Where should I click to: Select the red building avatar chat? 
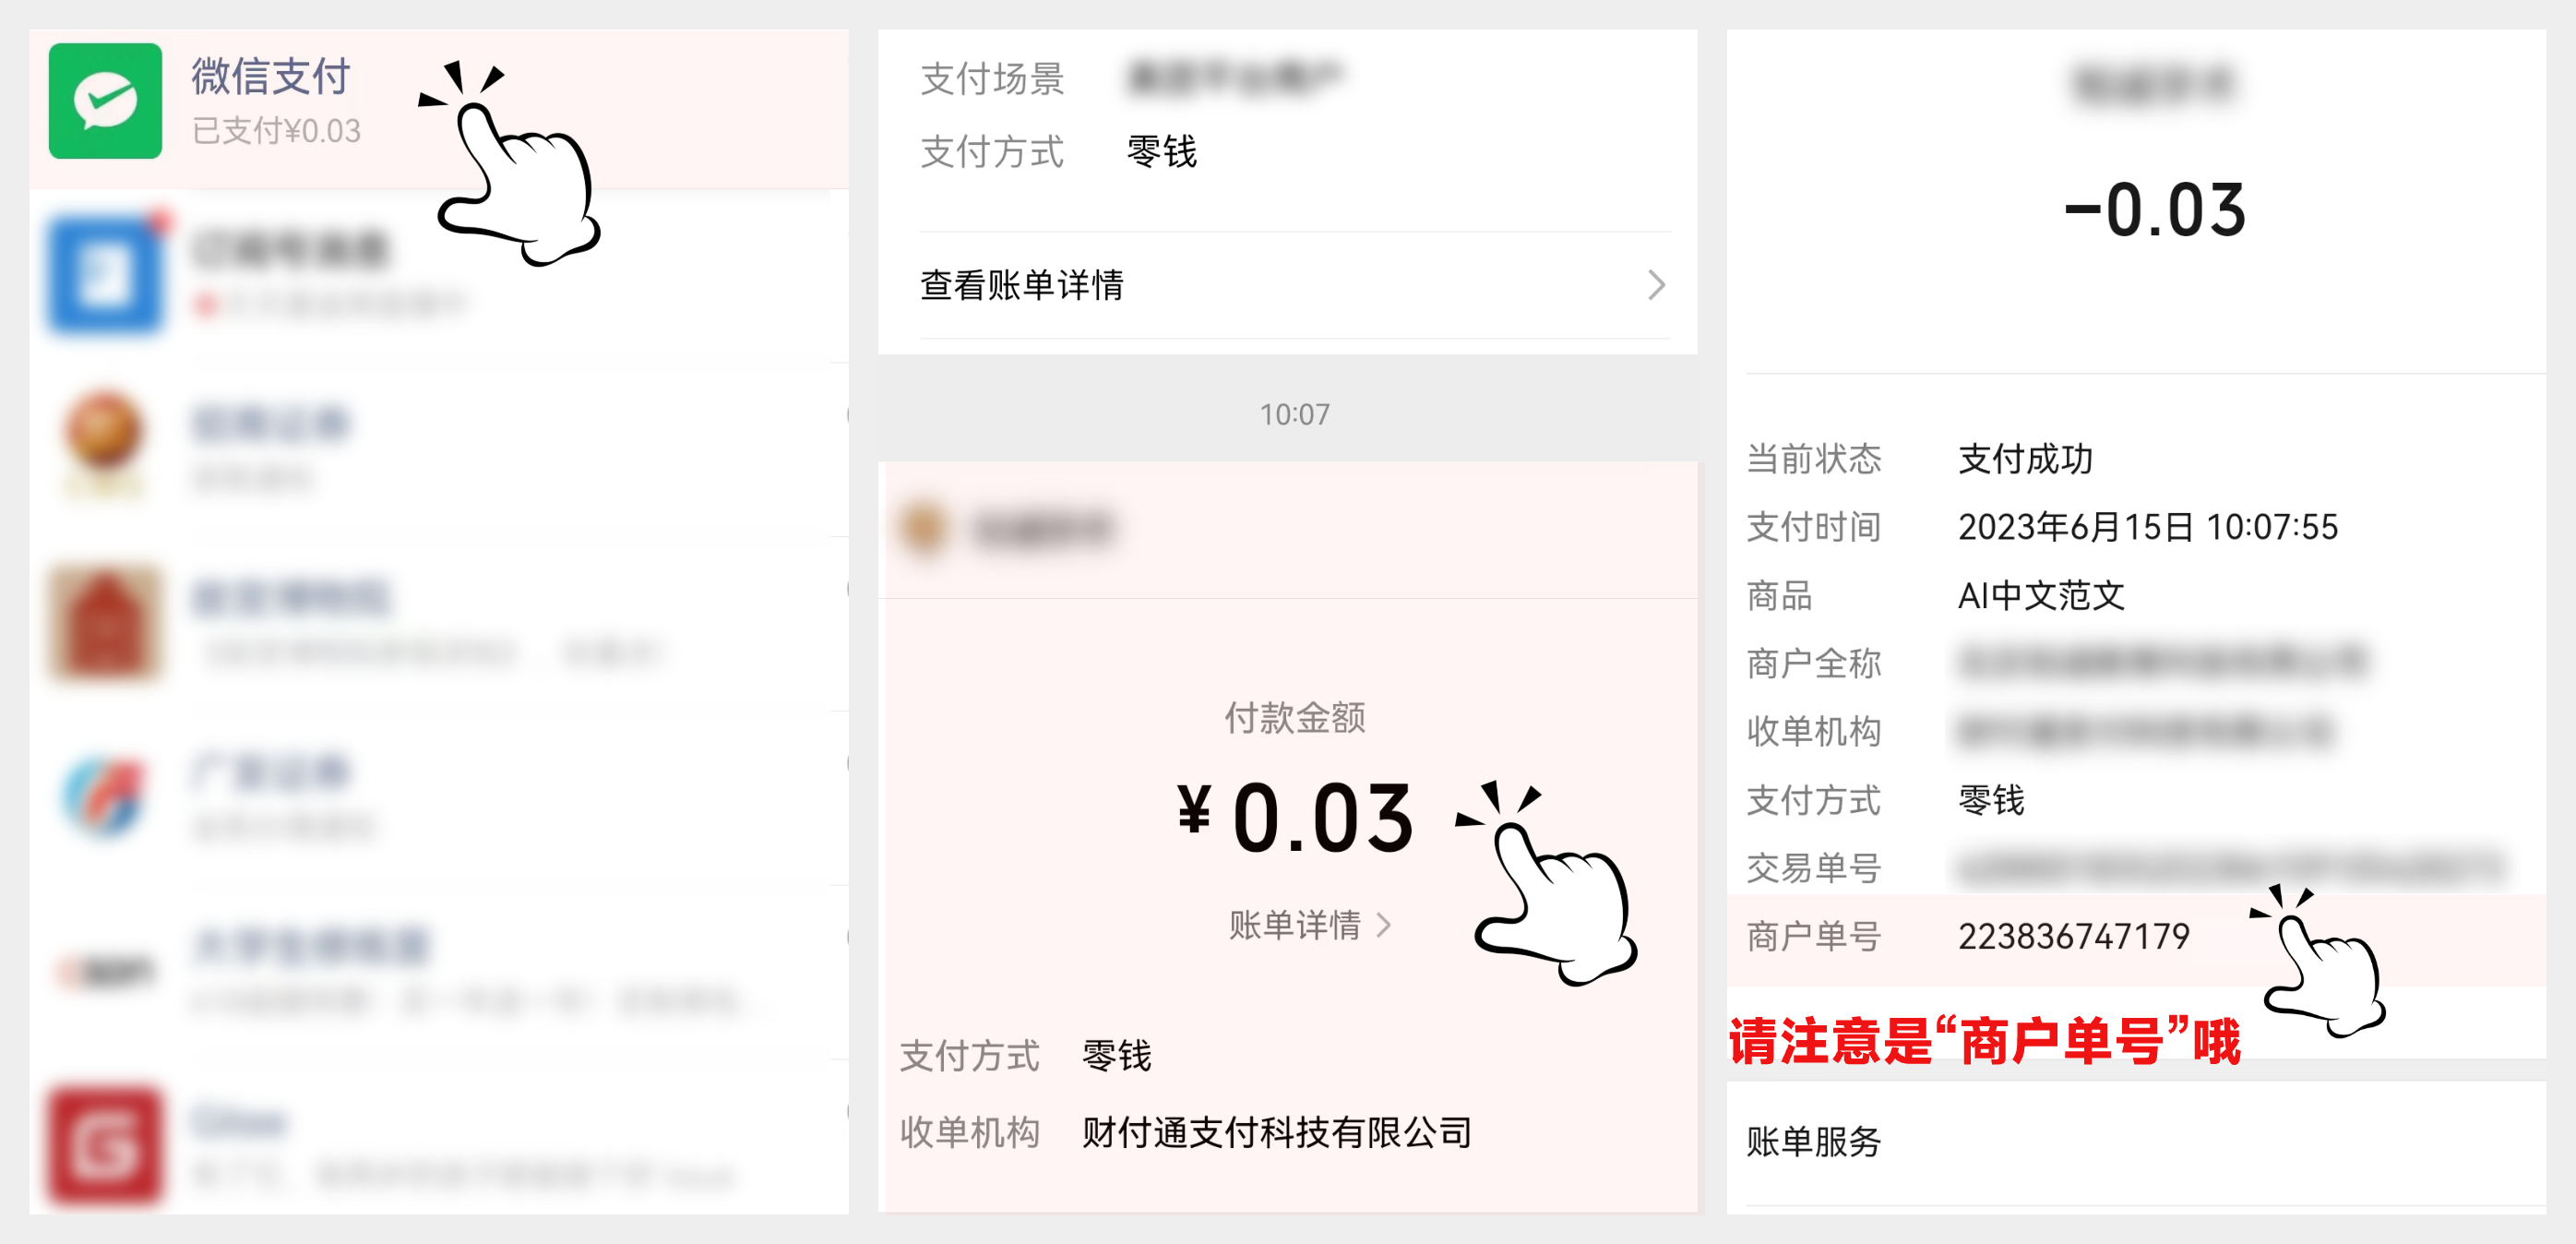[x=105, y=622]
